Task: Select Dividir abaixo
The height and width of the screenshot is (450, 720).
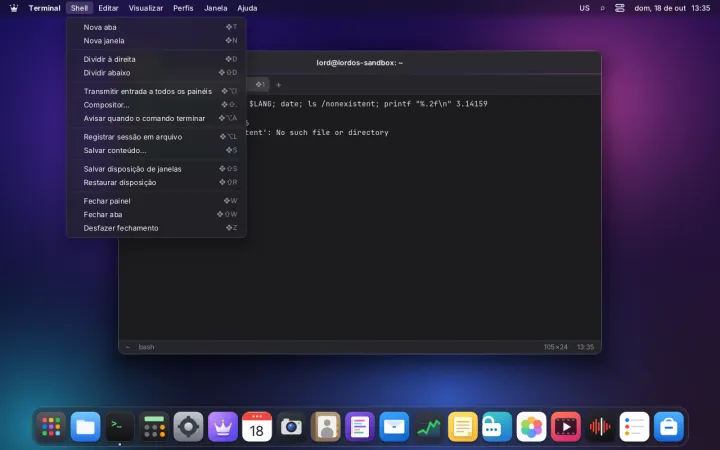Action: point(157,73)
